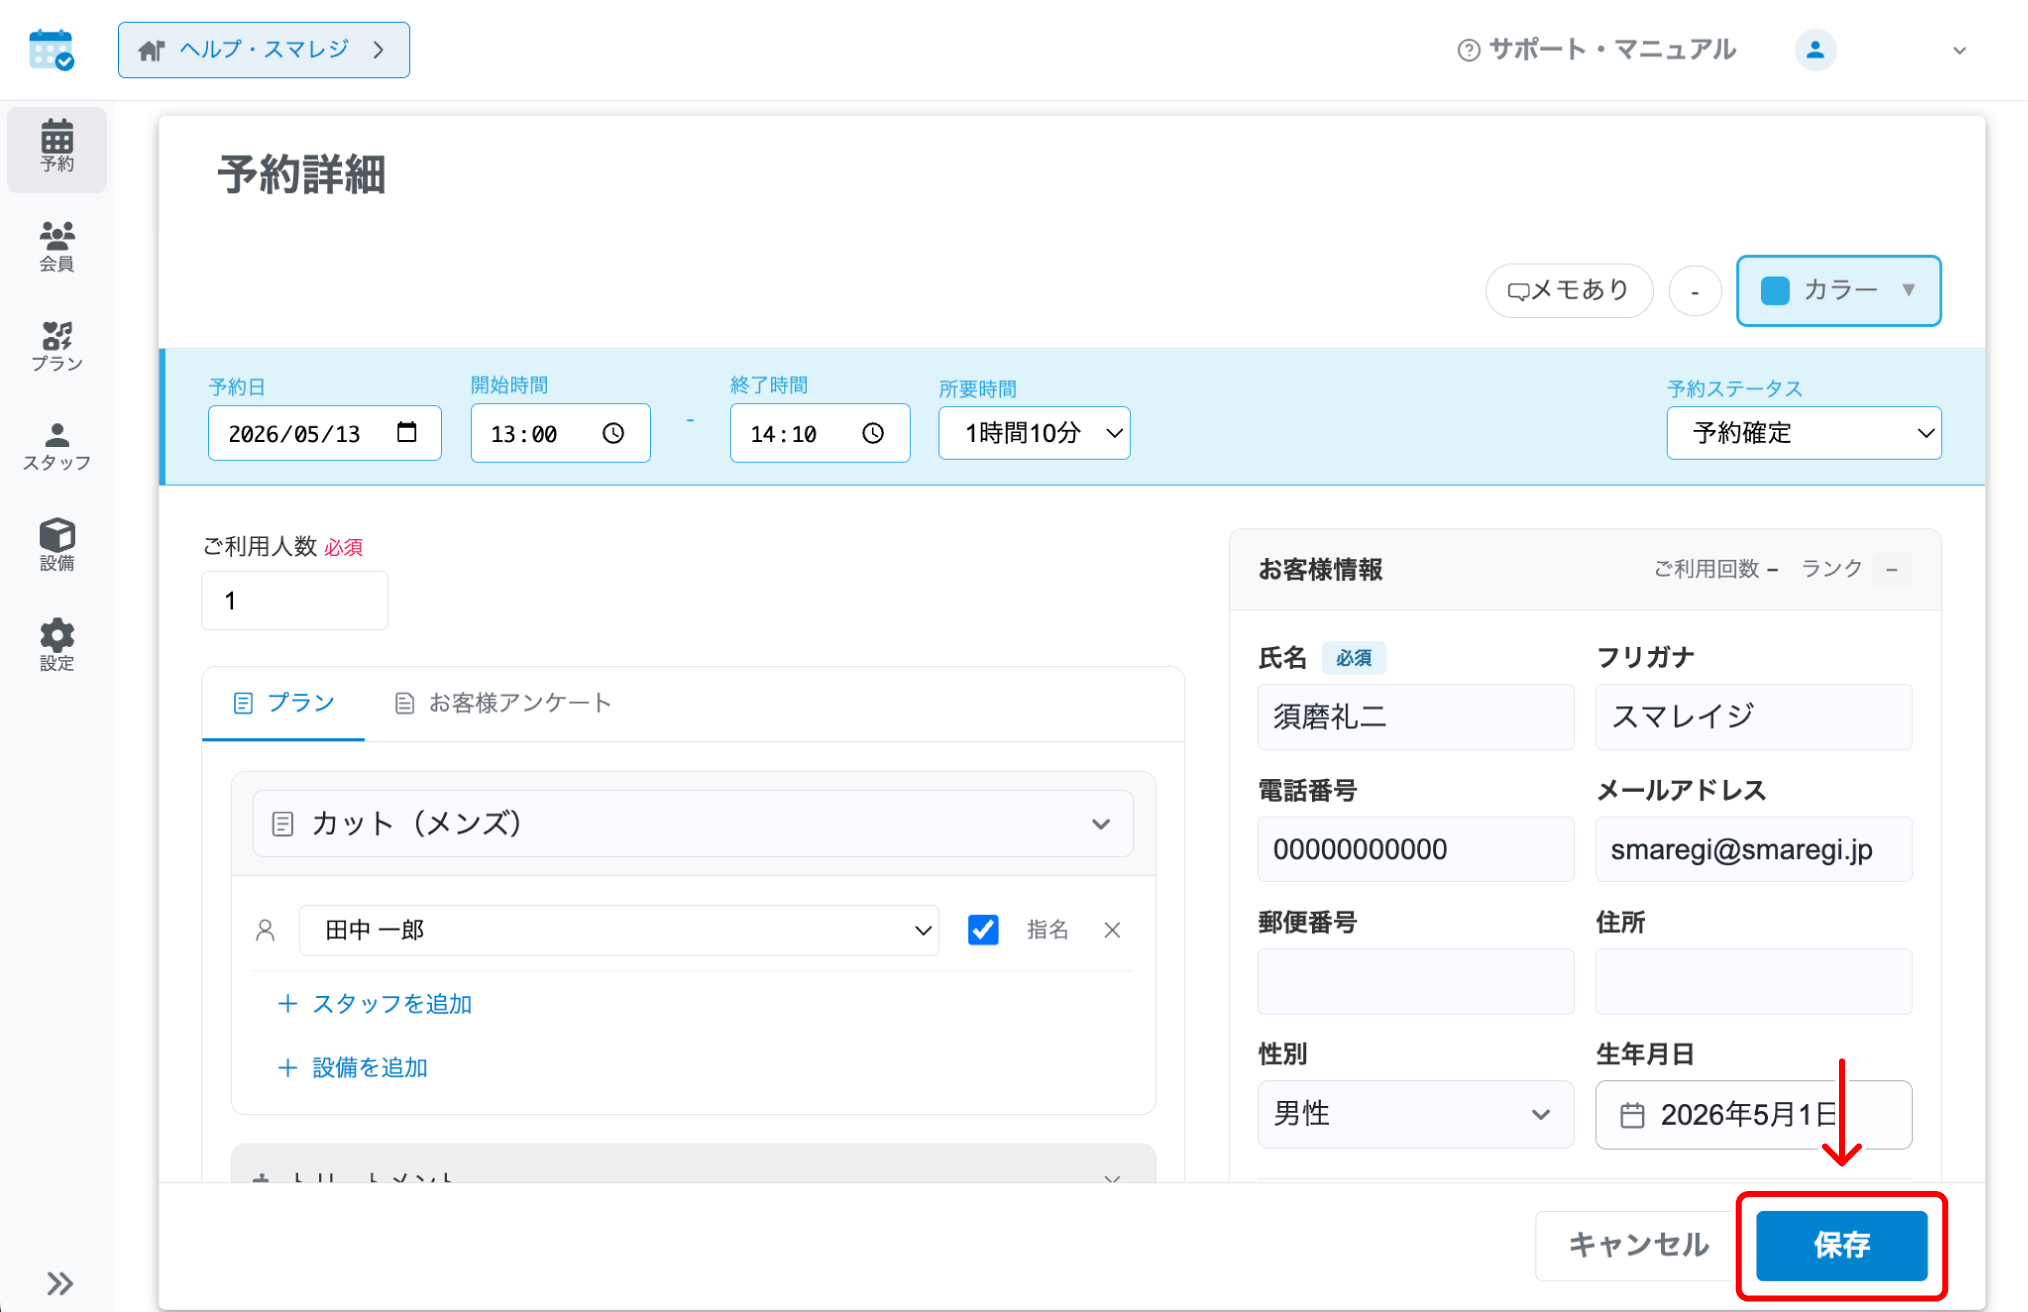The image size is (2028, 1312).
Task: Open clock picker for 終了時間
Action: [x=873, y=433]
